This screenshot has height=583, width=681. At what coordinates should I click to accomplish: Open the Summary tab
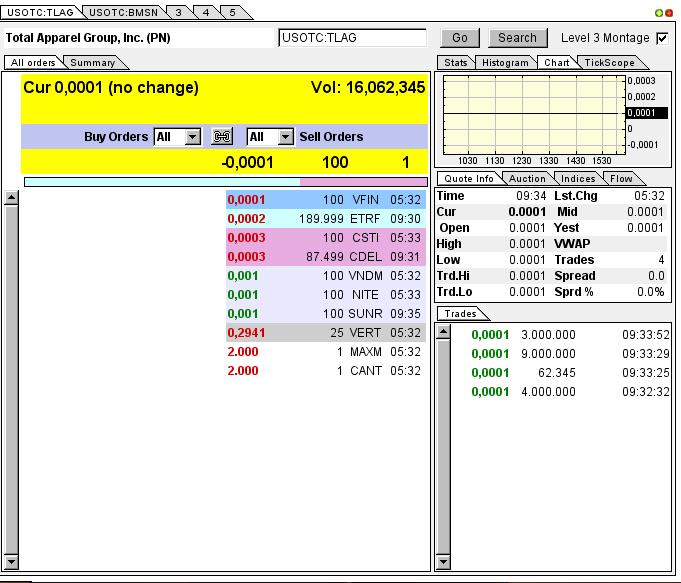point(92,63)
